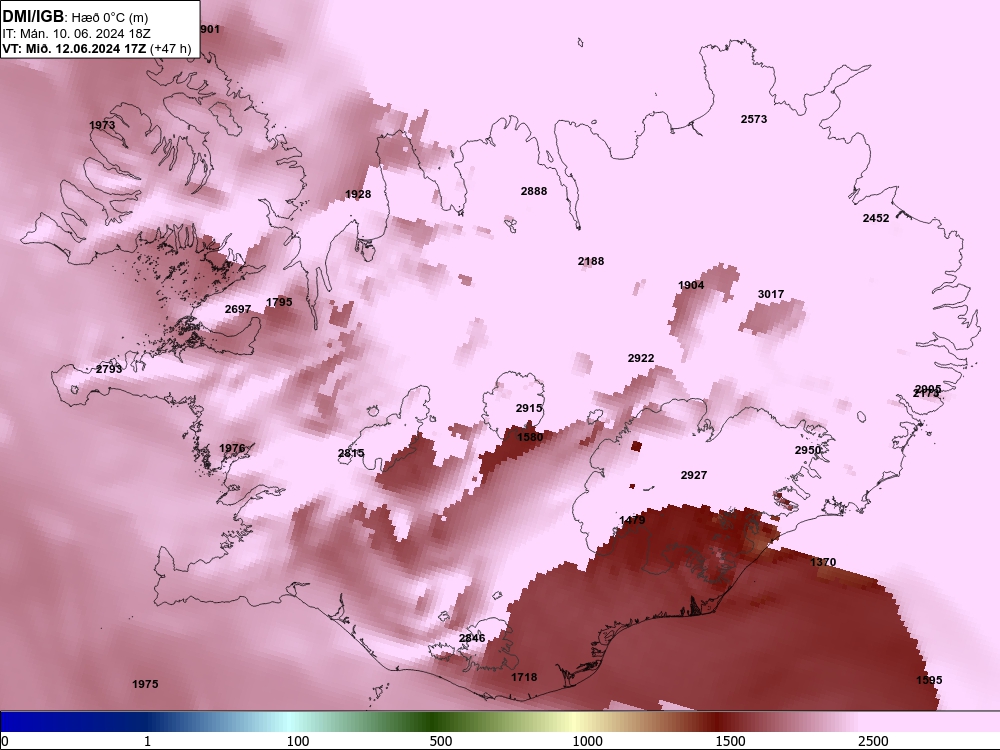Select the 2815 height value

tap(351, 453)
